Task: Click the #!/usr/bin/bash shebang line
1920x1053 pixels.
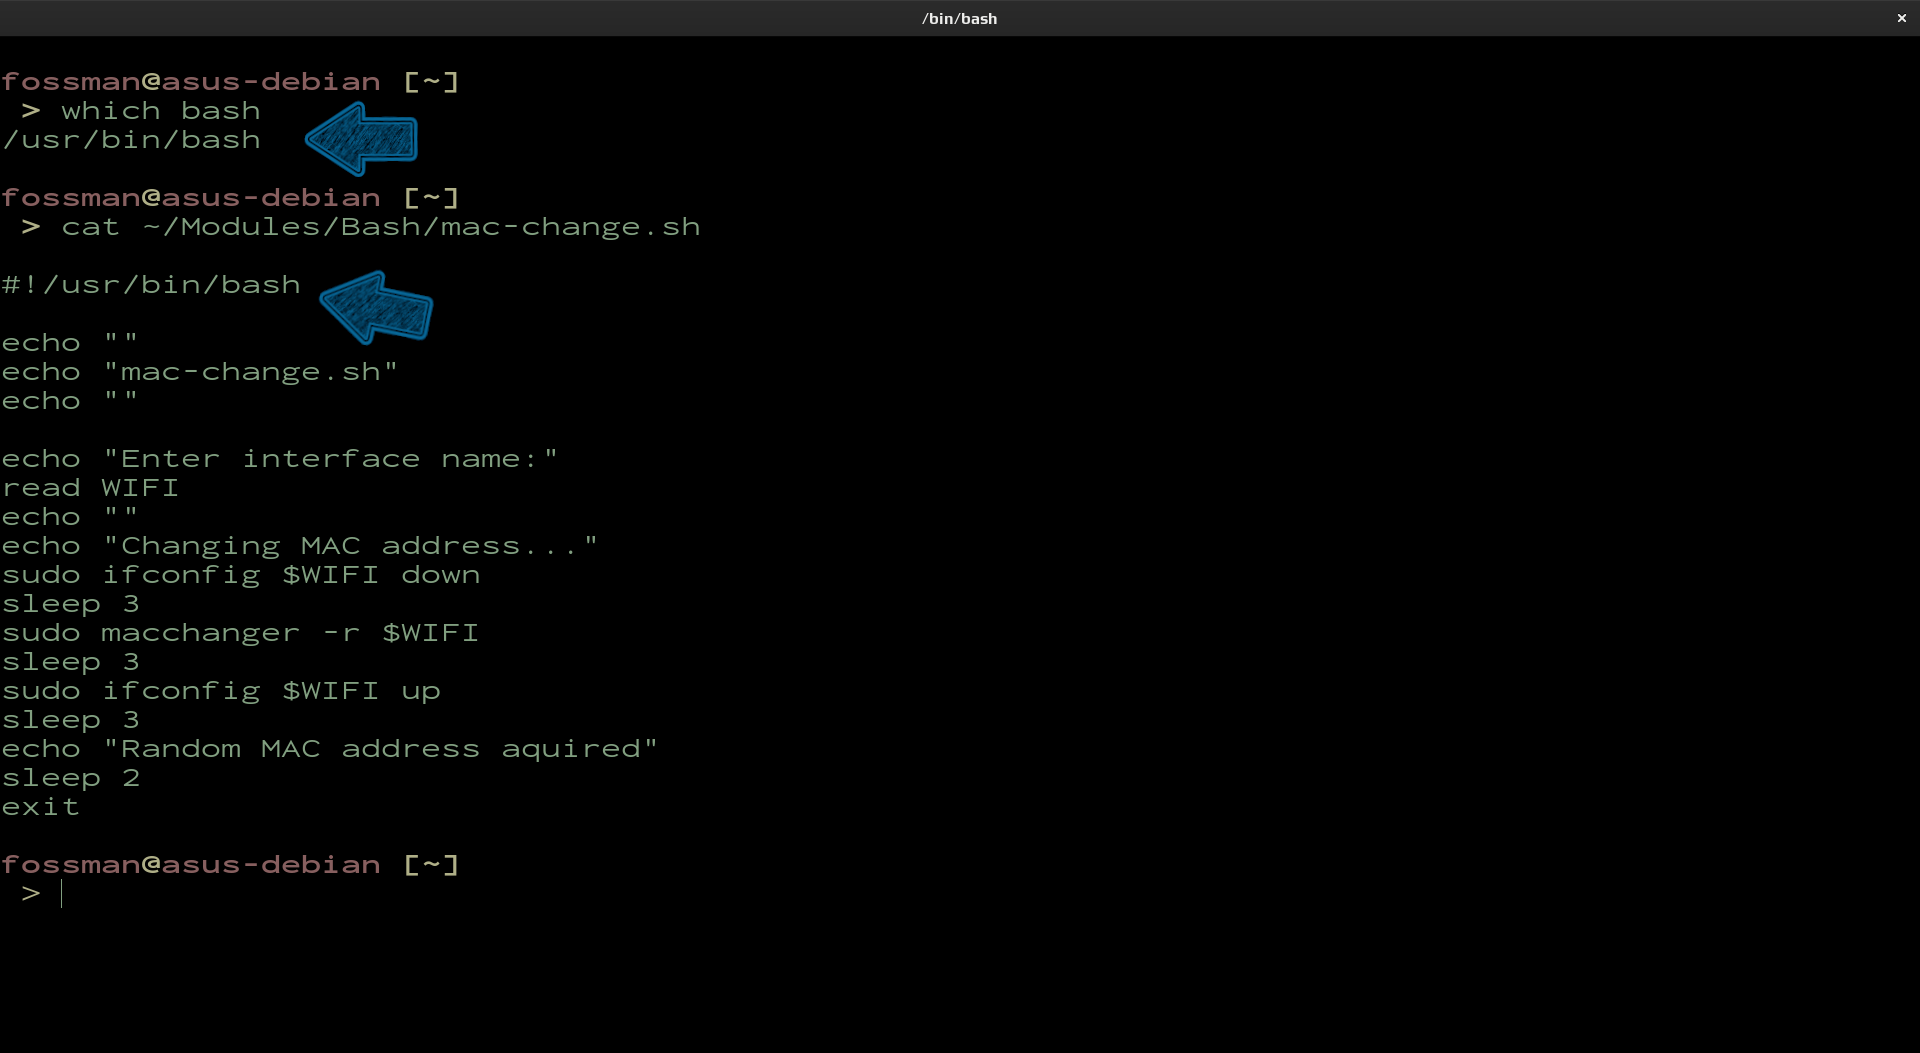Action: pyautogui.click(x=151, y=285)
